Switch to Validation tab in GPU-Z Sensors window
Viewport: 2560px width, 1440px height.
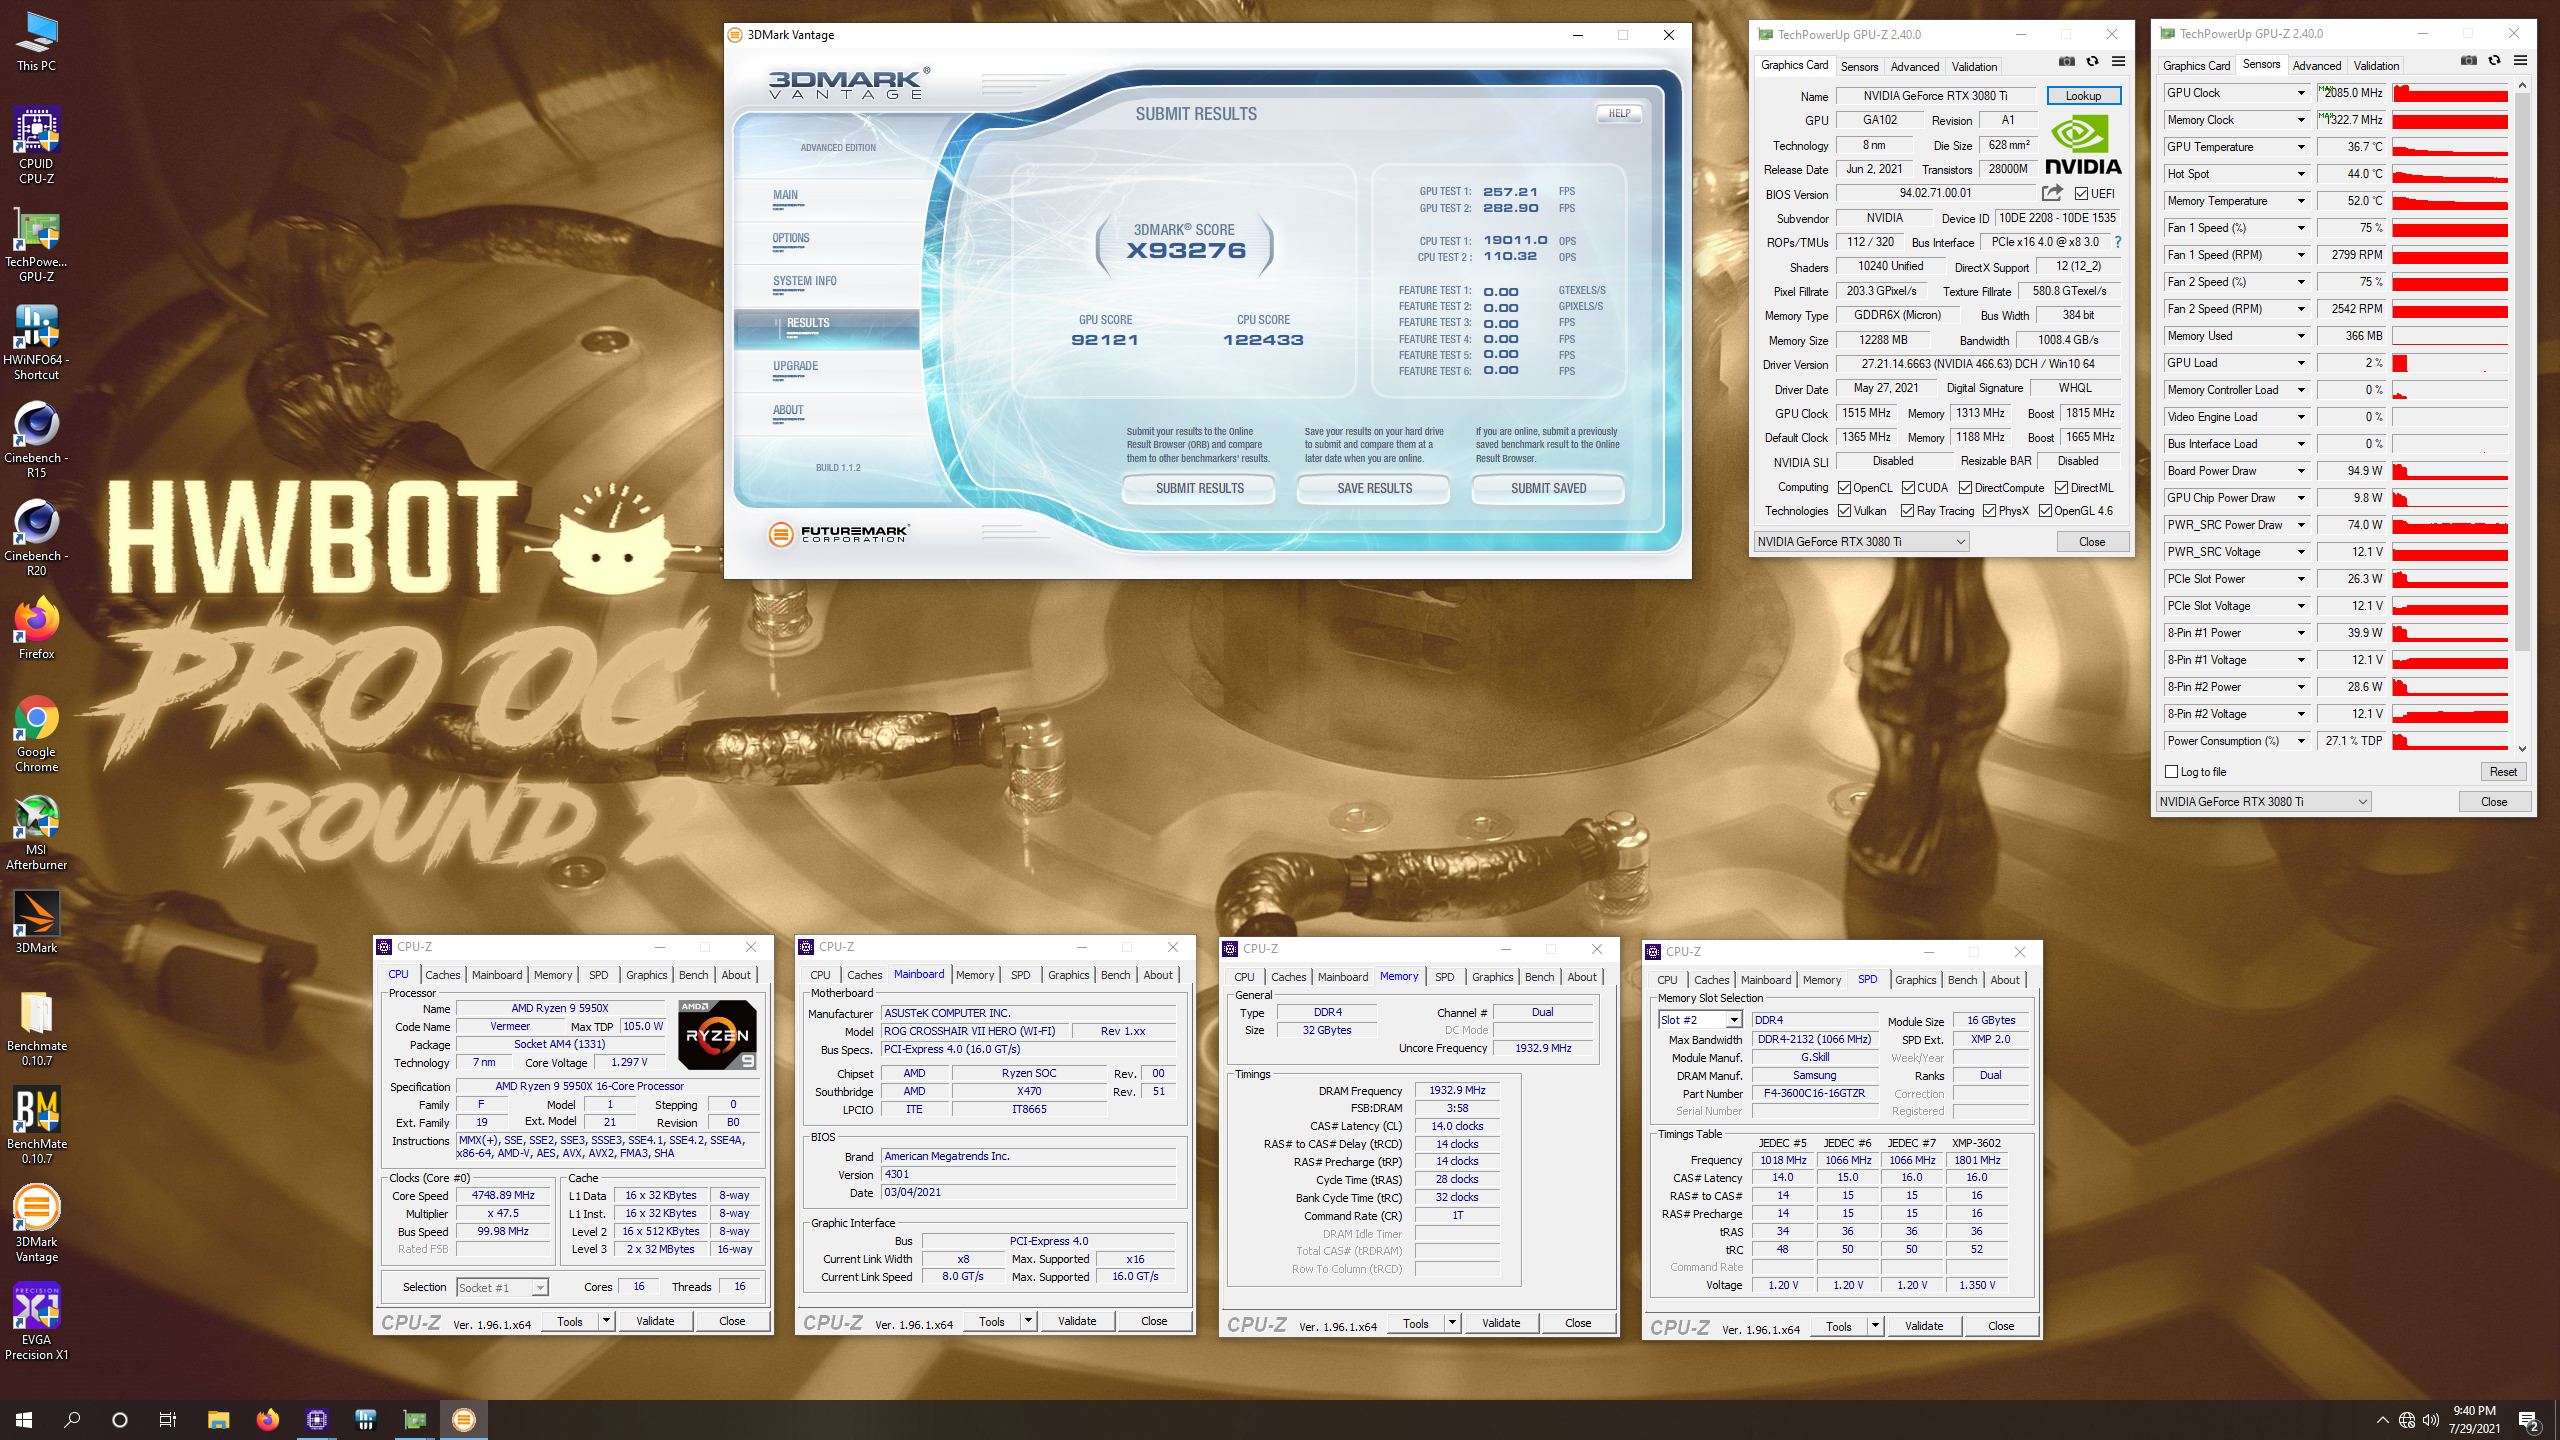click(2376, 65)
